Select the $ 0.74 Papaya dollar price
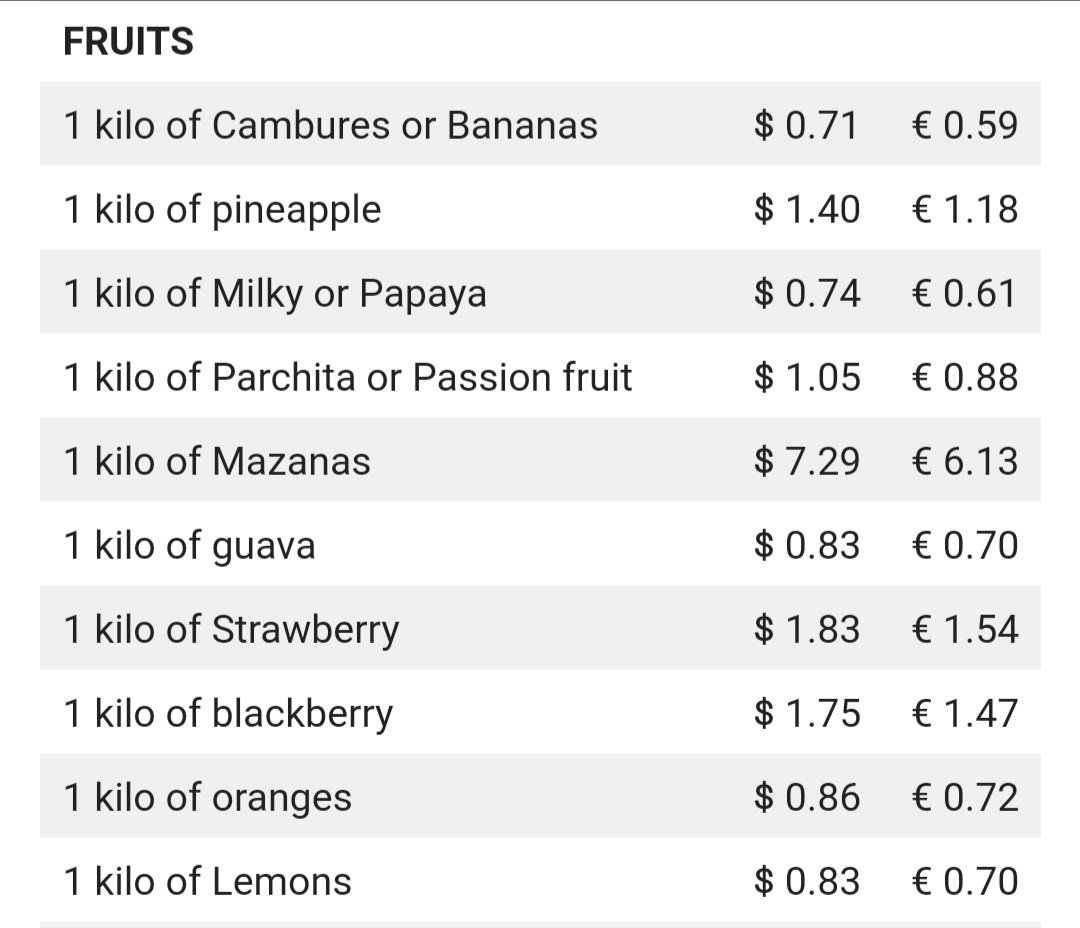Screen dimensions: 1080x928 click(807, 293)
